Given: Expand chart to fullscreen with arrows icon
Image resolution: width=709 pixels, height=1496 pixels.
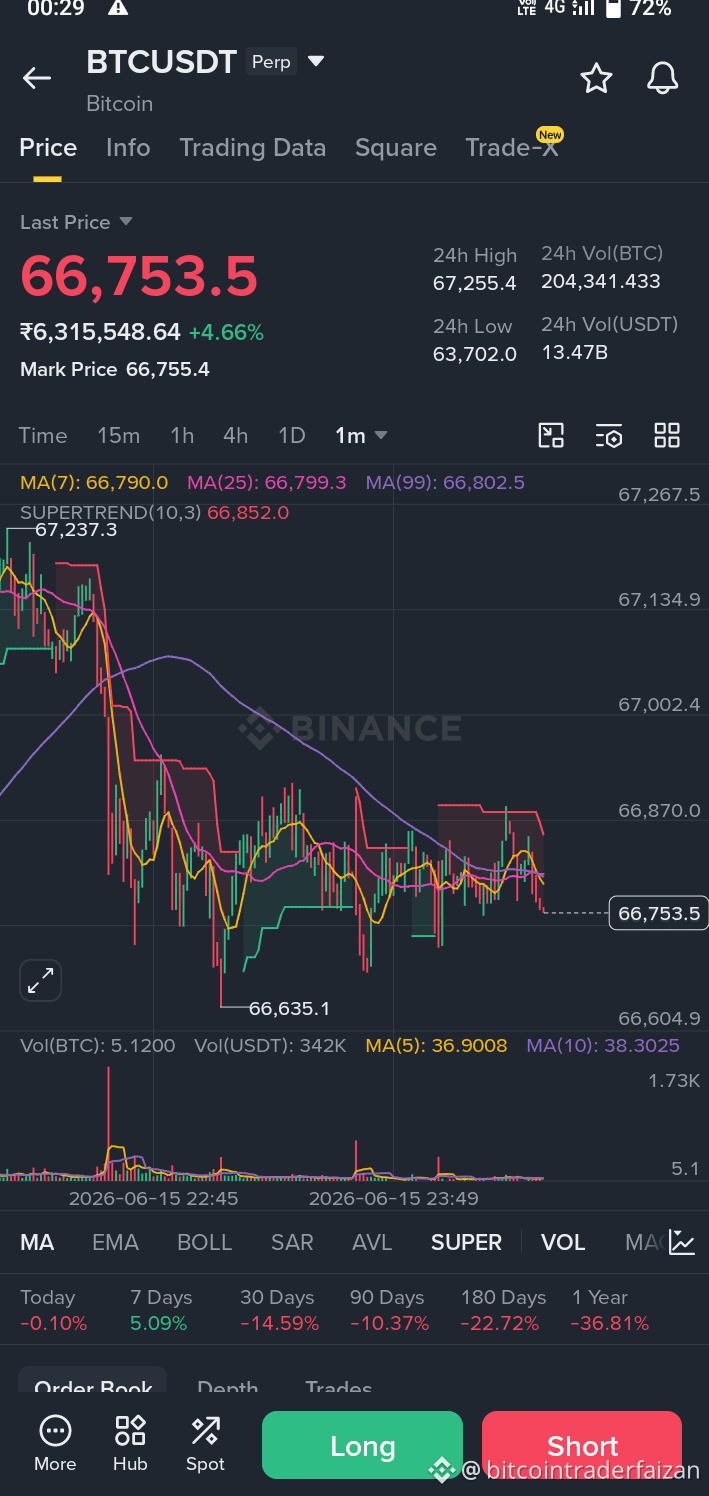Looking at the screenshot, I should pos(41,981).
